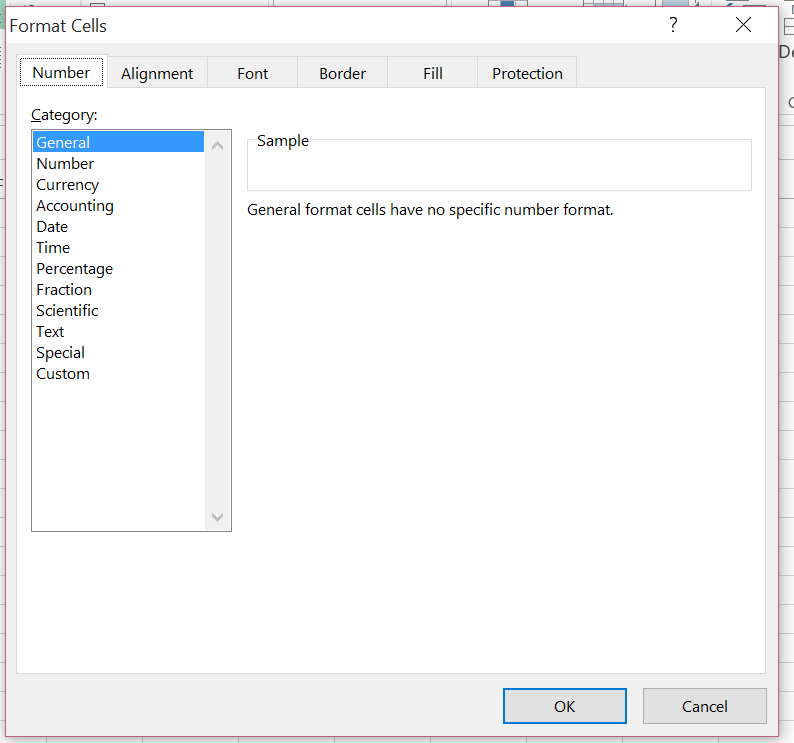Click the category list scroll up arrow
Screen dimensions: 794x743
pos(218,146)
